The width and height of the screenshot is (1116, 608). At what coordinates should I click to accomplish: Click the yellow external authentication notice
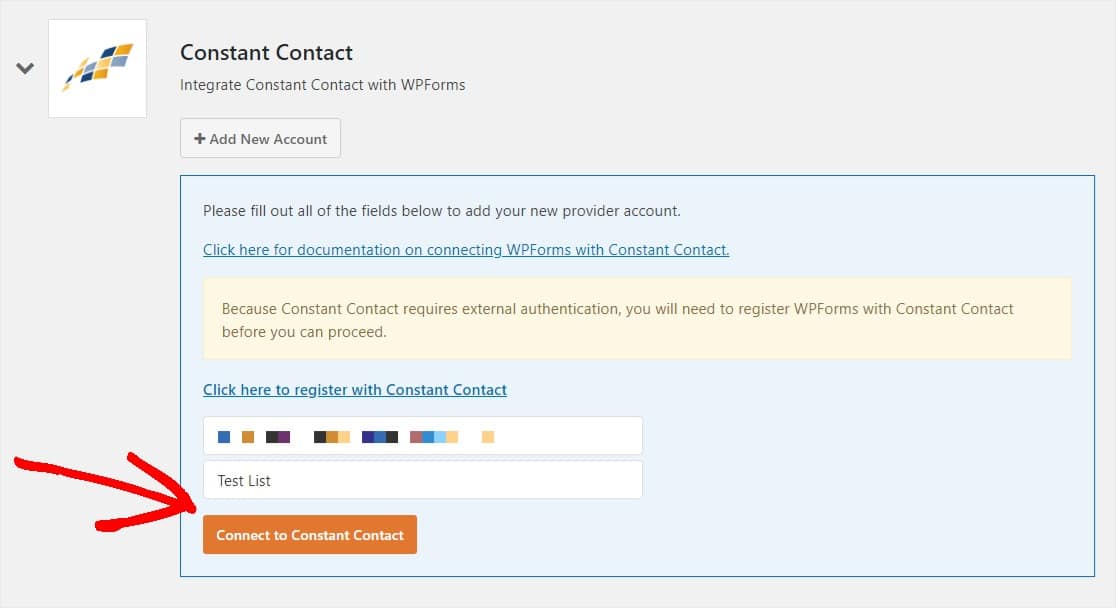point(636,319)
